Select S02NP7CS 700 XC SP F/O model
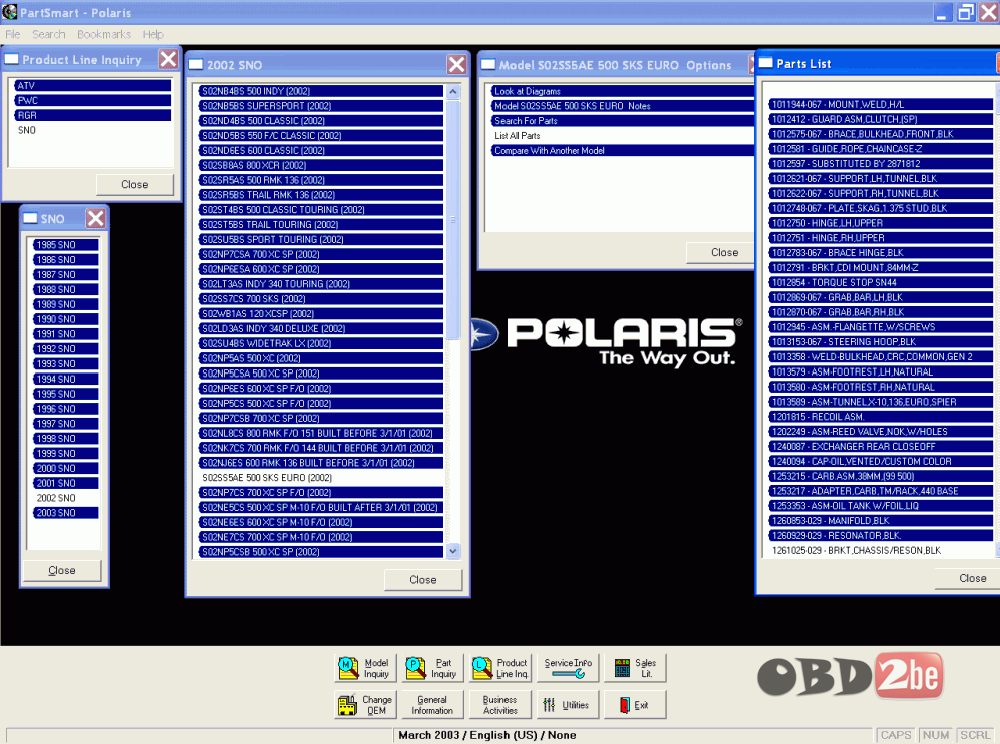 [x=321, y=492]
